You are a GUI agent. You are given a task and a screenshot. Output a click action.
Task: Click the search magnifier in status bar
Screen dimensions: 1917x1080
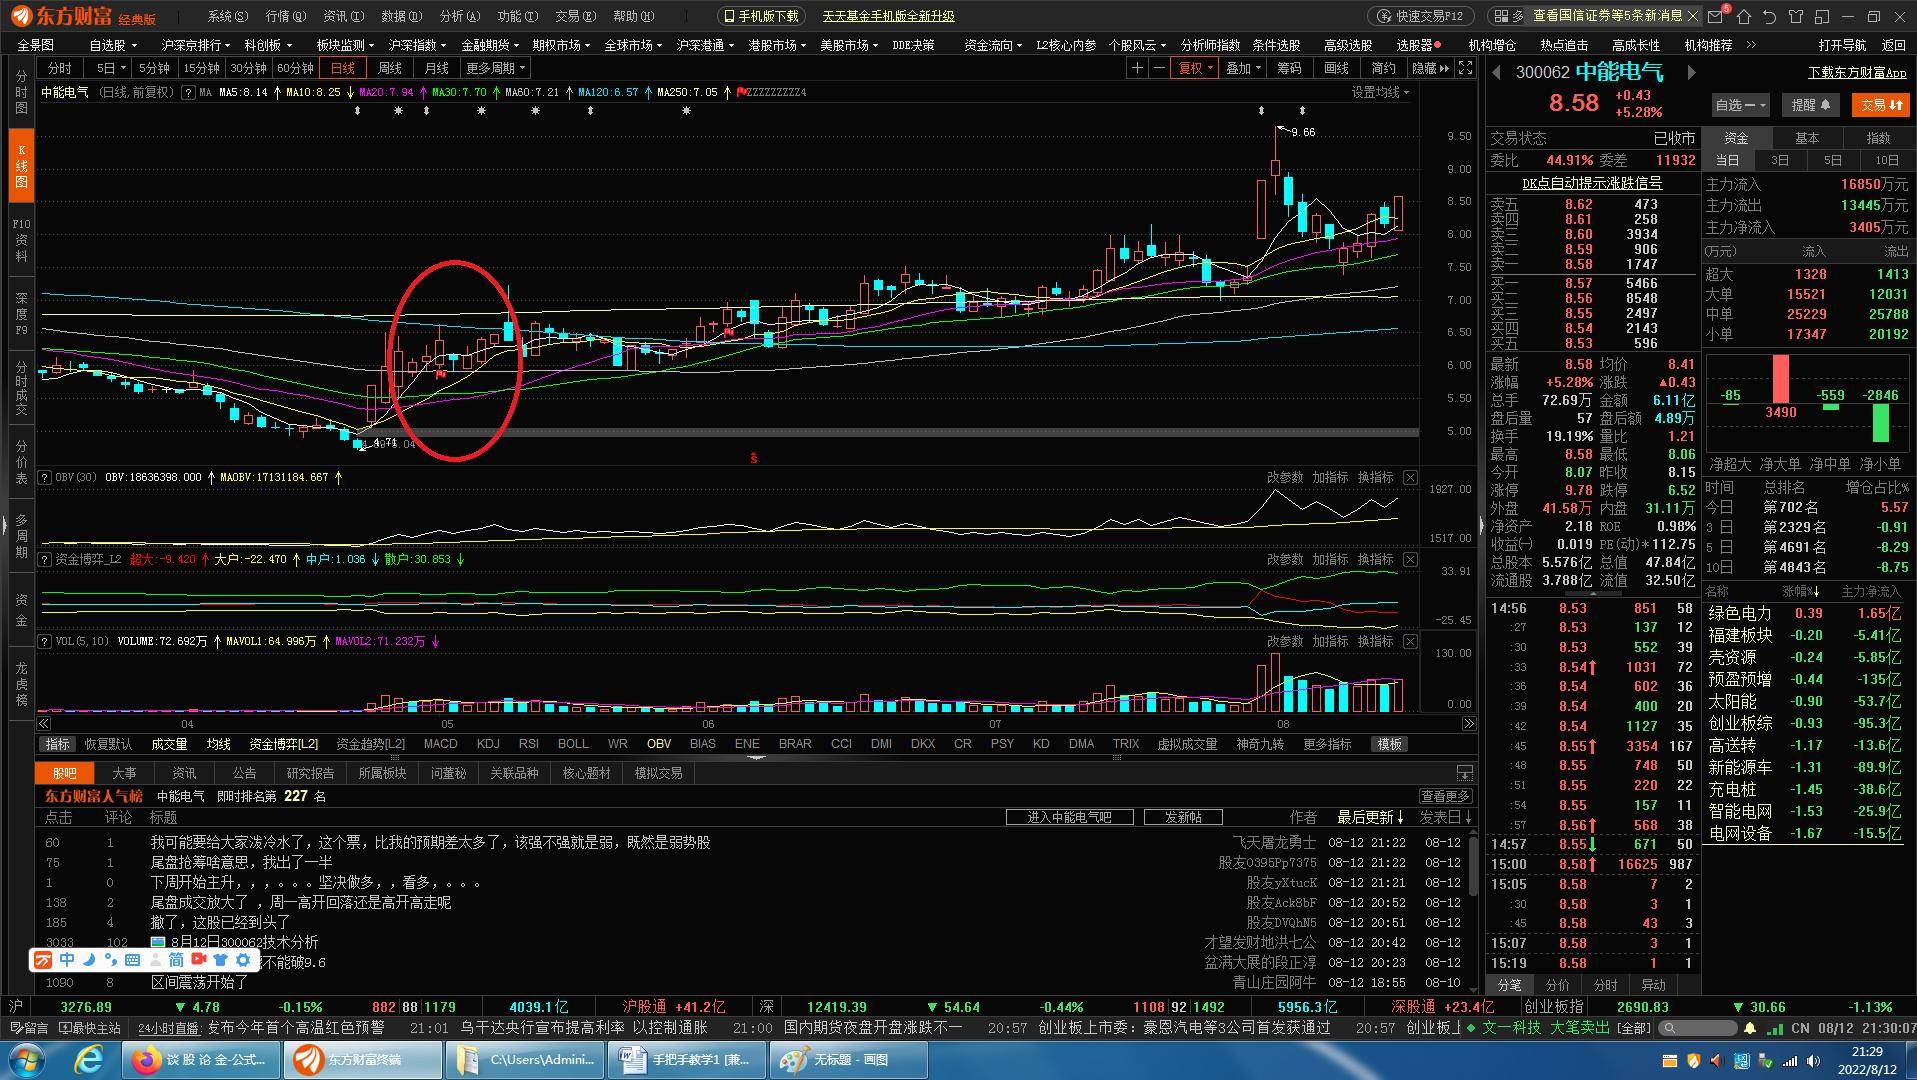(x=1668, y=1028)
